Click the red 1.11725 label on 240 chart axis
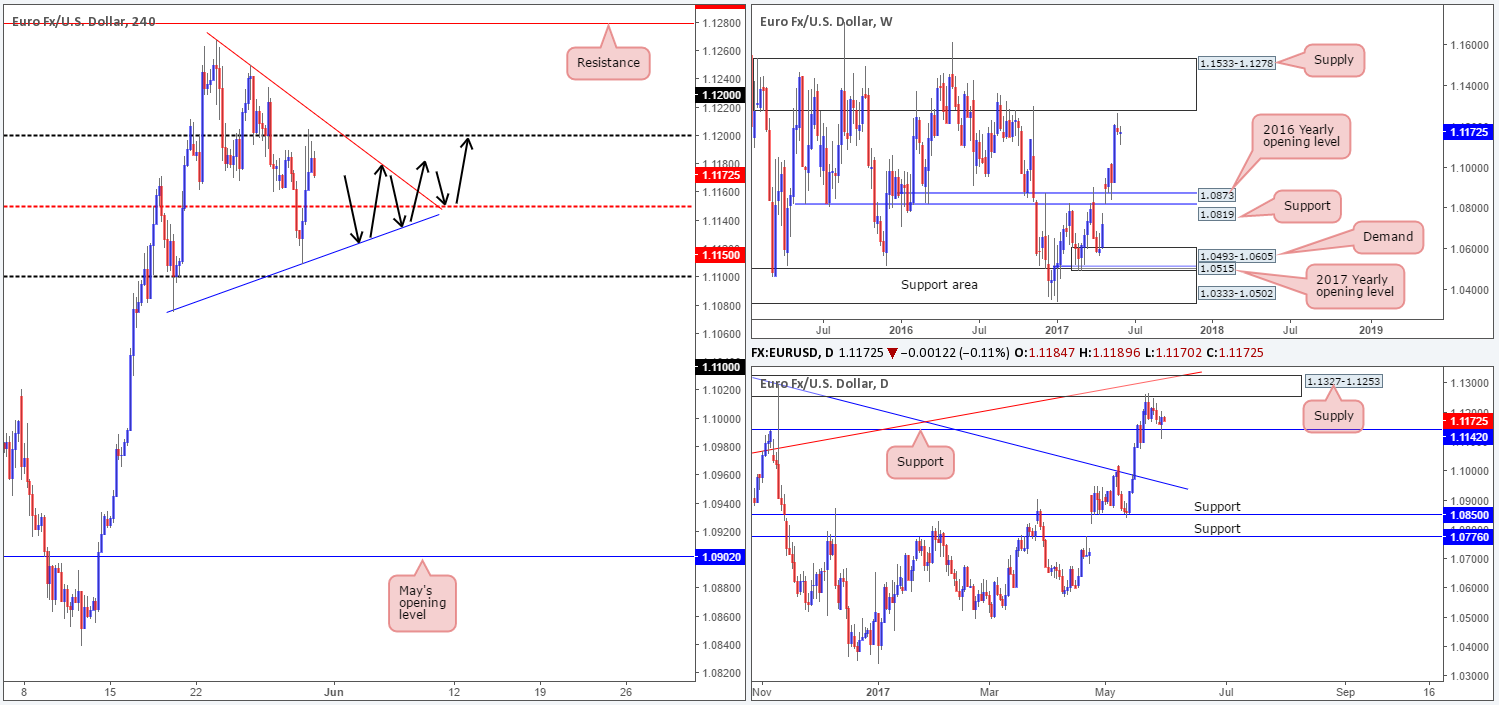 click(x=721, y=175)
